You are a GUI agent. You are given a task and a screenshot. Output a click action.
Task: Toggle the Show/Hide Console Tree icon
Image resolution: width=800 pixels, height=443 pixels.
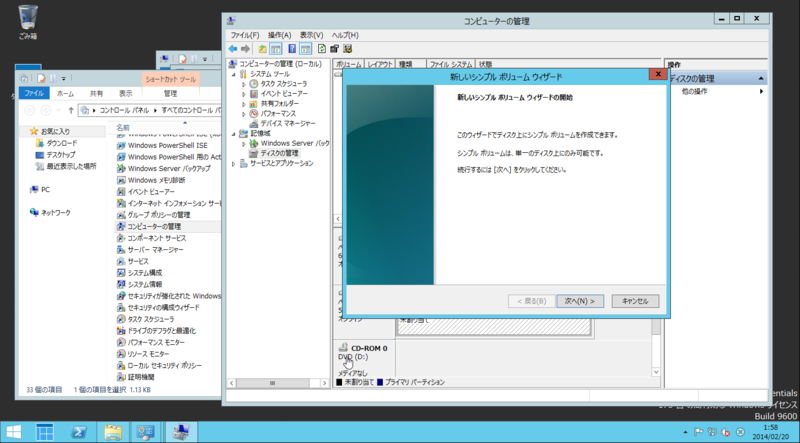(276, 49)
